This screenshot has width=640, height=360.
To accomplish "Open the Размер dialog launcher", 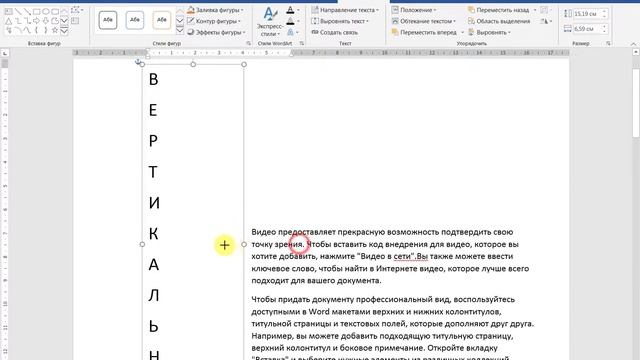I will [x=608, y=43].
